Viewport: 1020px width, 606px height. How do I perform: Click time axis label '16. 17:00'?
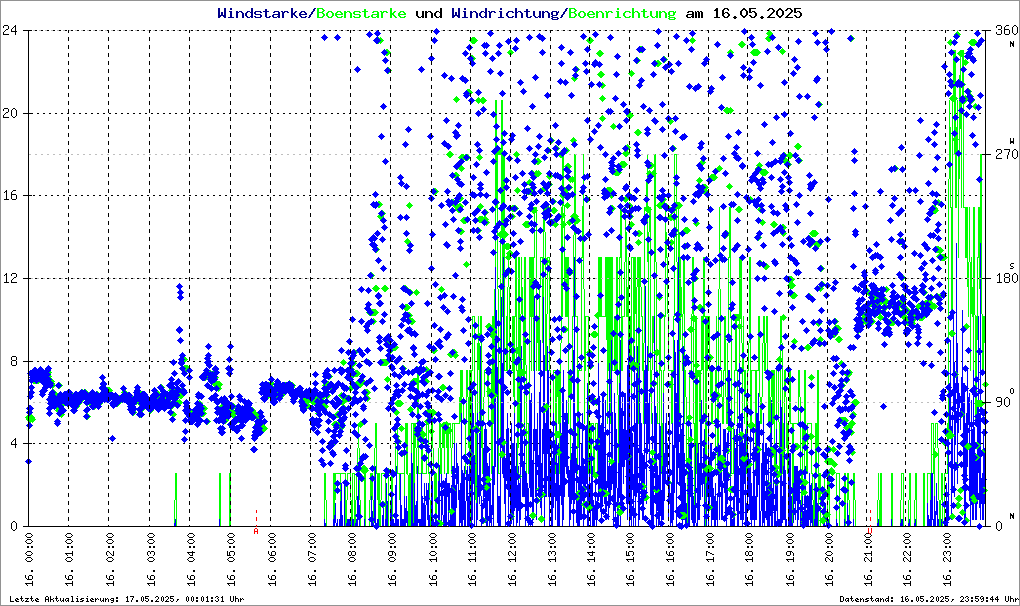710,559
